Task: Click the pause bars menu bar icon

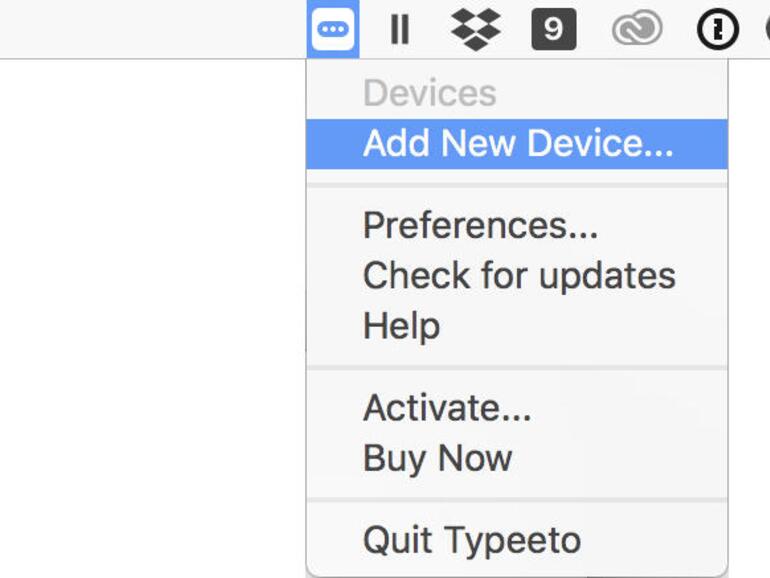Action: [x=400, y=29]
